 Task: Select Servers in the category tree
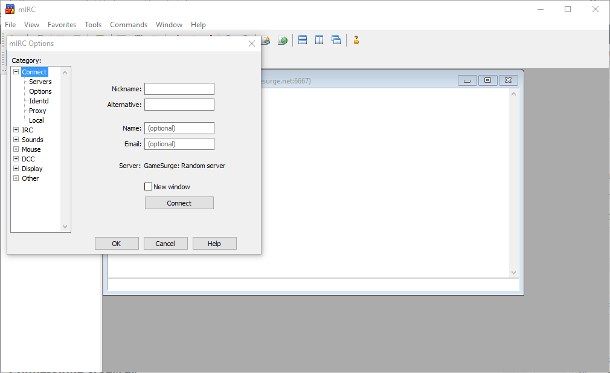(40, 82)
